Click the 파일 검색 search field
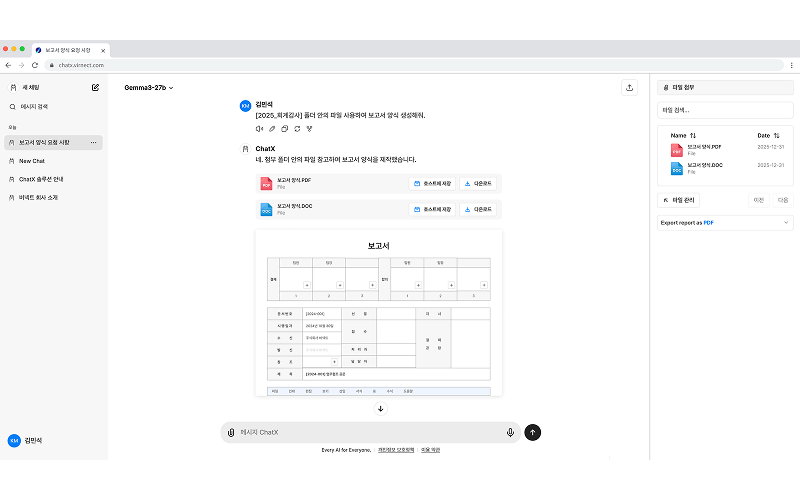 click(x=725, y=110)
